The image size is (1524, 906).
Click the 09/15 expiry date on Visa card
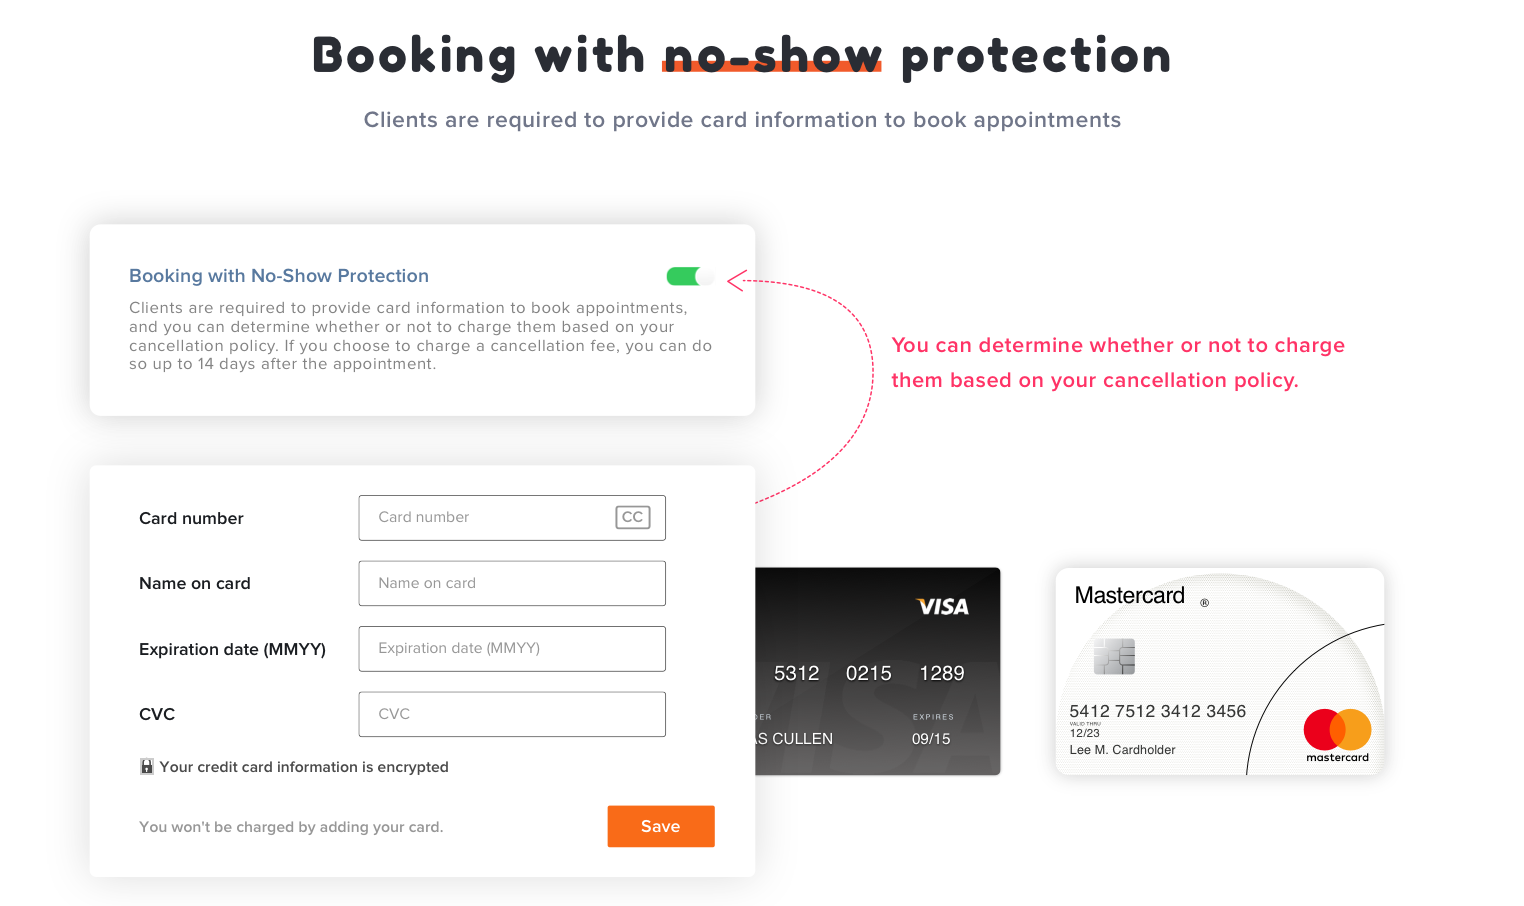tap(931, 739)
